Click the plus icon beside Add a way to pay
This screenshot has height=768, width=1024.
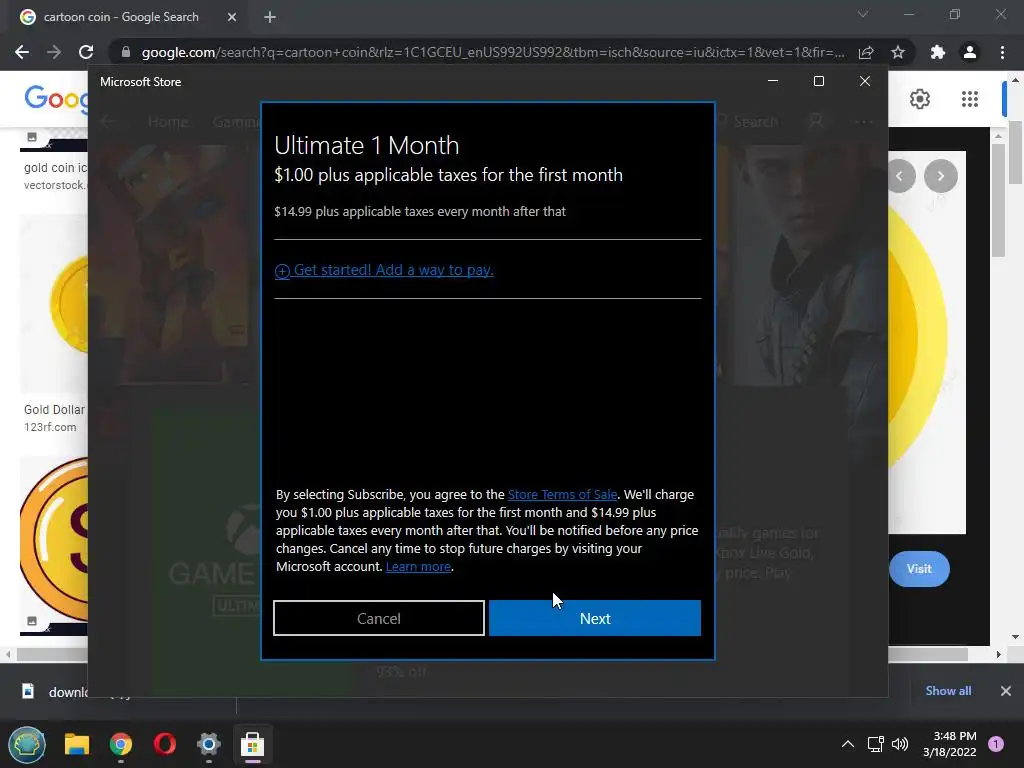[x=282, y=271]
